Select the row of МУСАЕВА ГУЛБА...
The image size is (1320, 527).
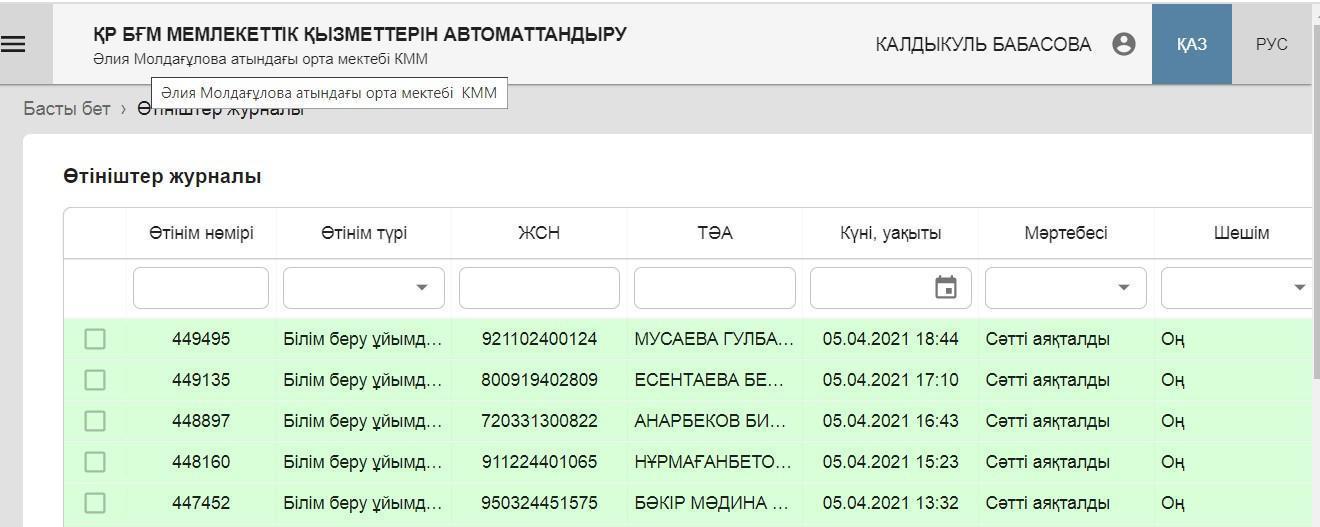pyautogui.click(x=713, y=339)
